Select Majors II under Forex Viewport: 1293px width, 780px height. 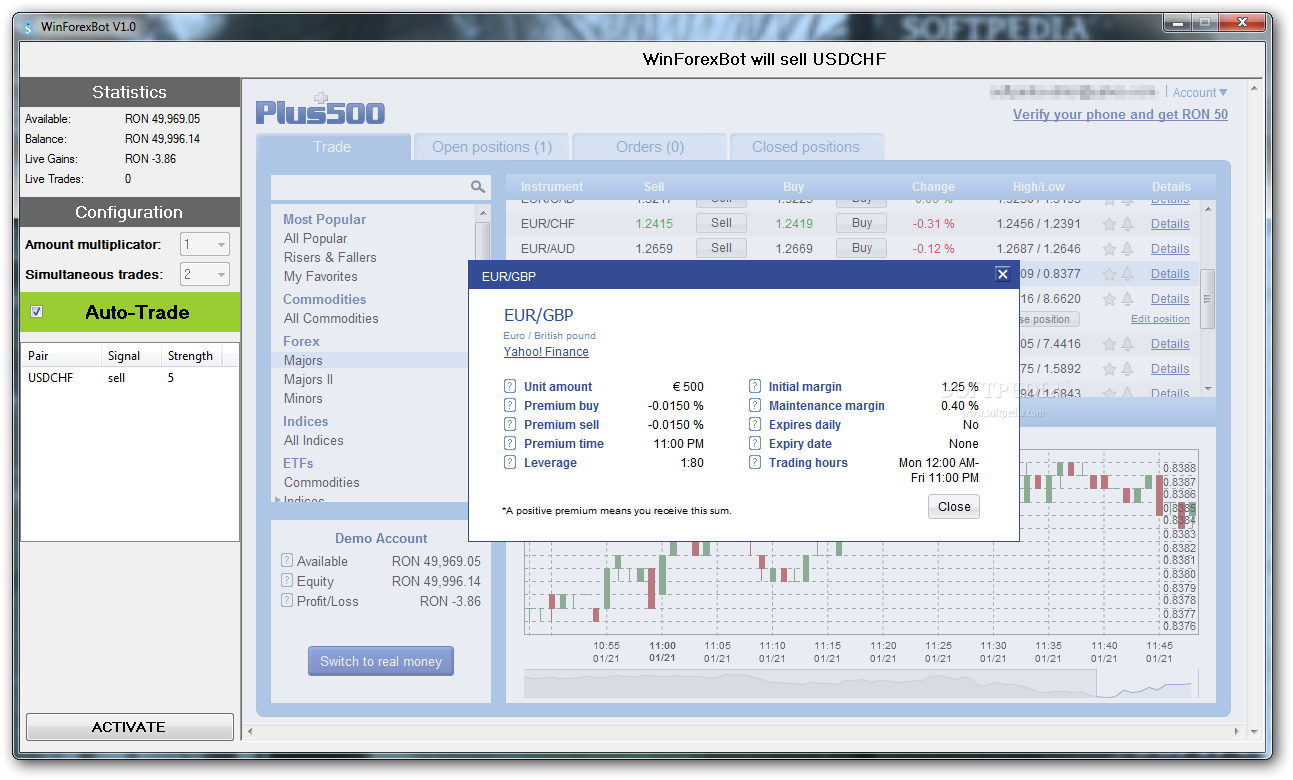[x=308, y=379]
